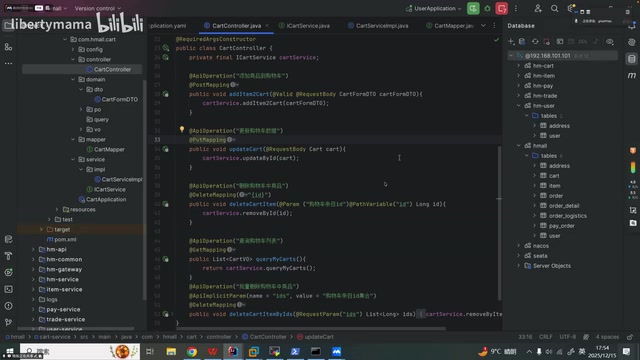The height and width of the screenshot is (360, 640).
Task: Open Structure tool window icon
Action: point(8,47)
